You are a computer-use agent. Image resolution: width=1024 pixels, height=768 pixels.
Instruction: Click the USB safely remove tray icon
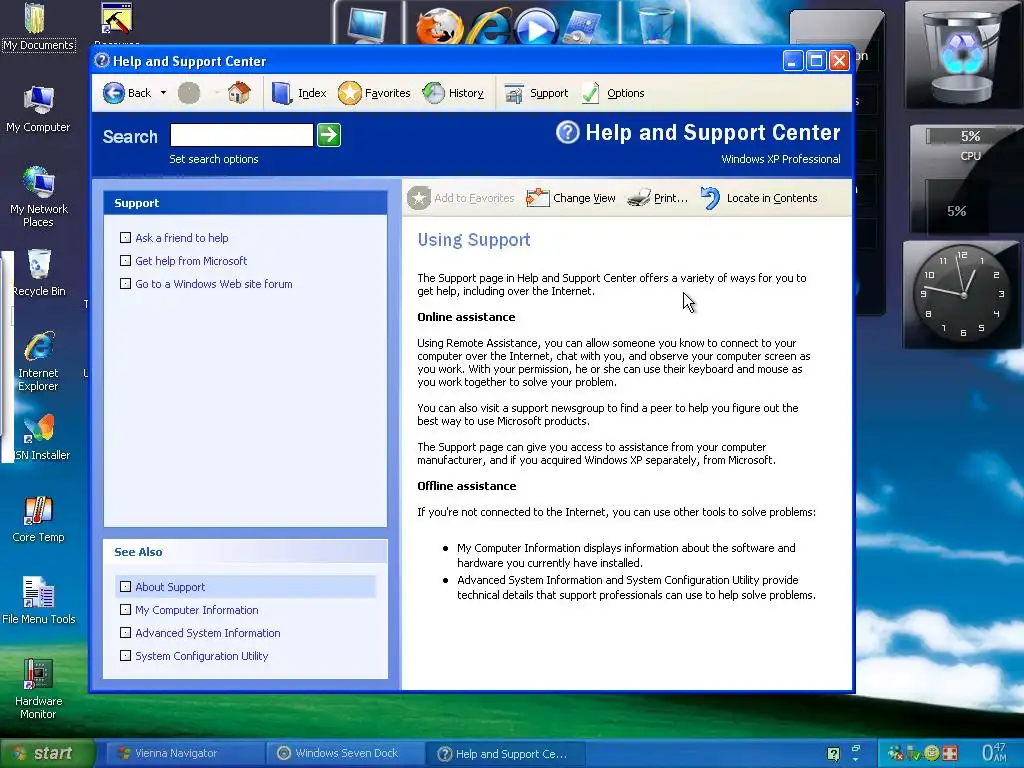tap(914, 754)
